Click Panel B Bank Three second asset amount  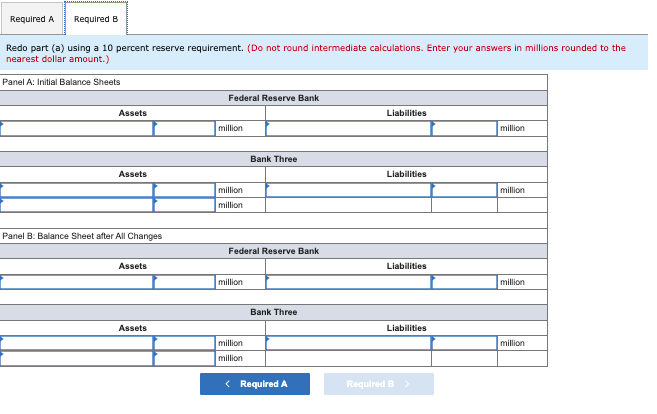coord(184,359)
